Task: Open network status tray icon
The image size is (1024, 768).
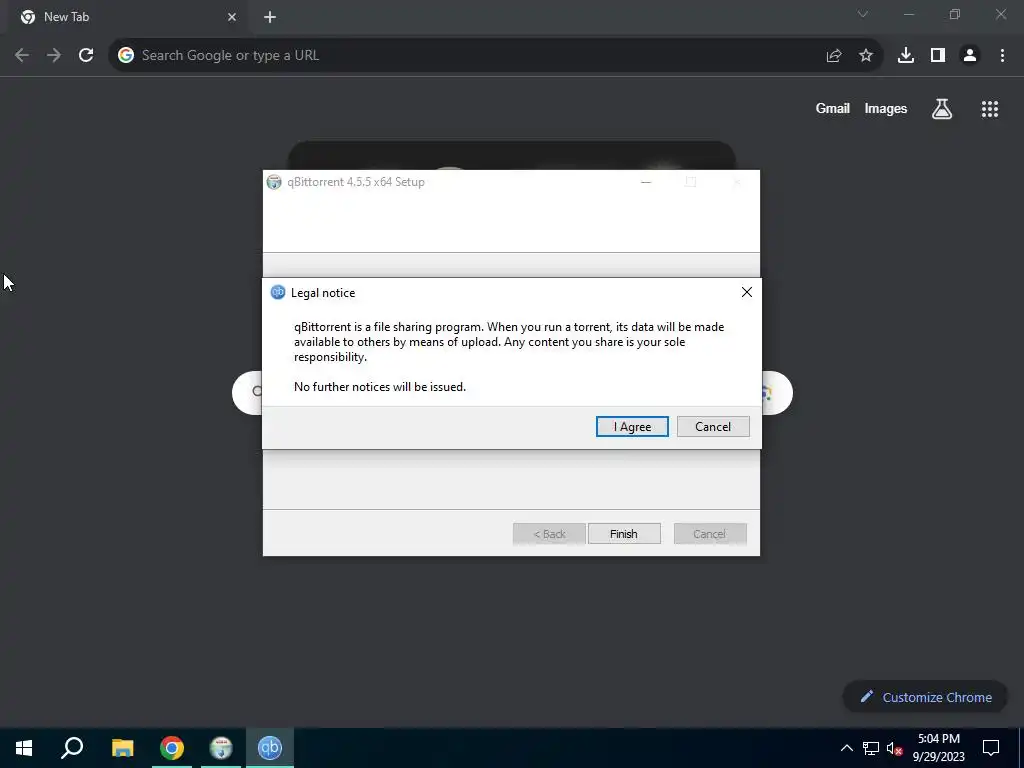Action: [871, 748]
